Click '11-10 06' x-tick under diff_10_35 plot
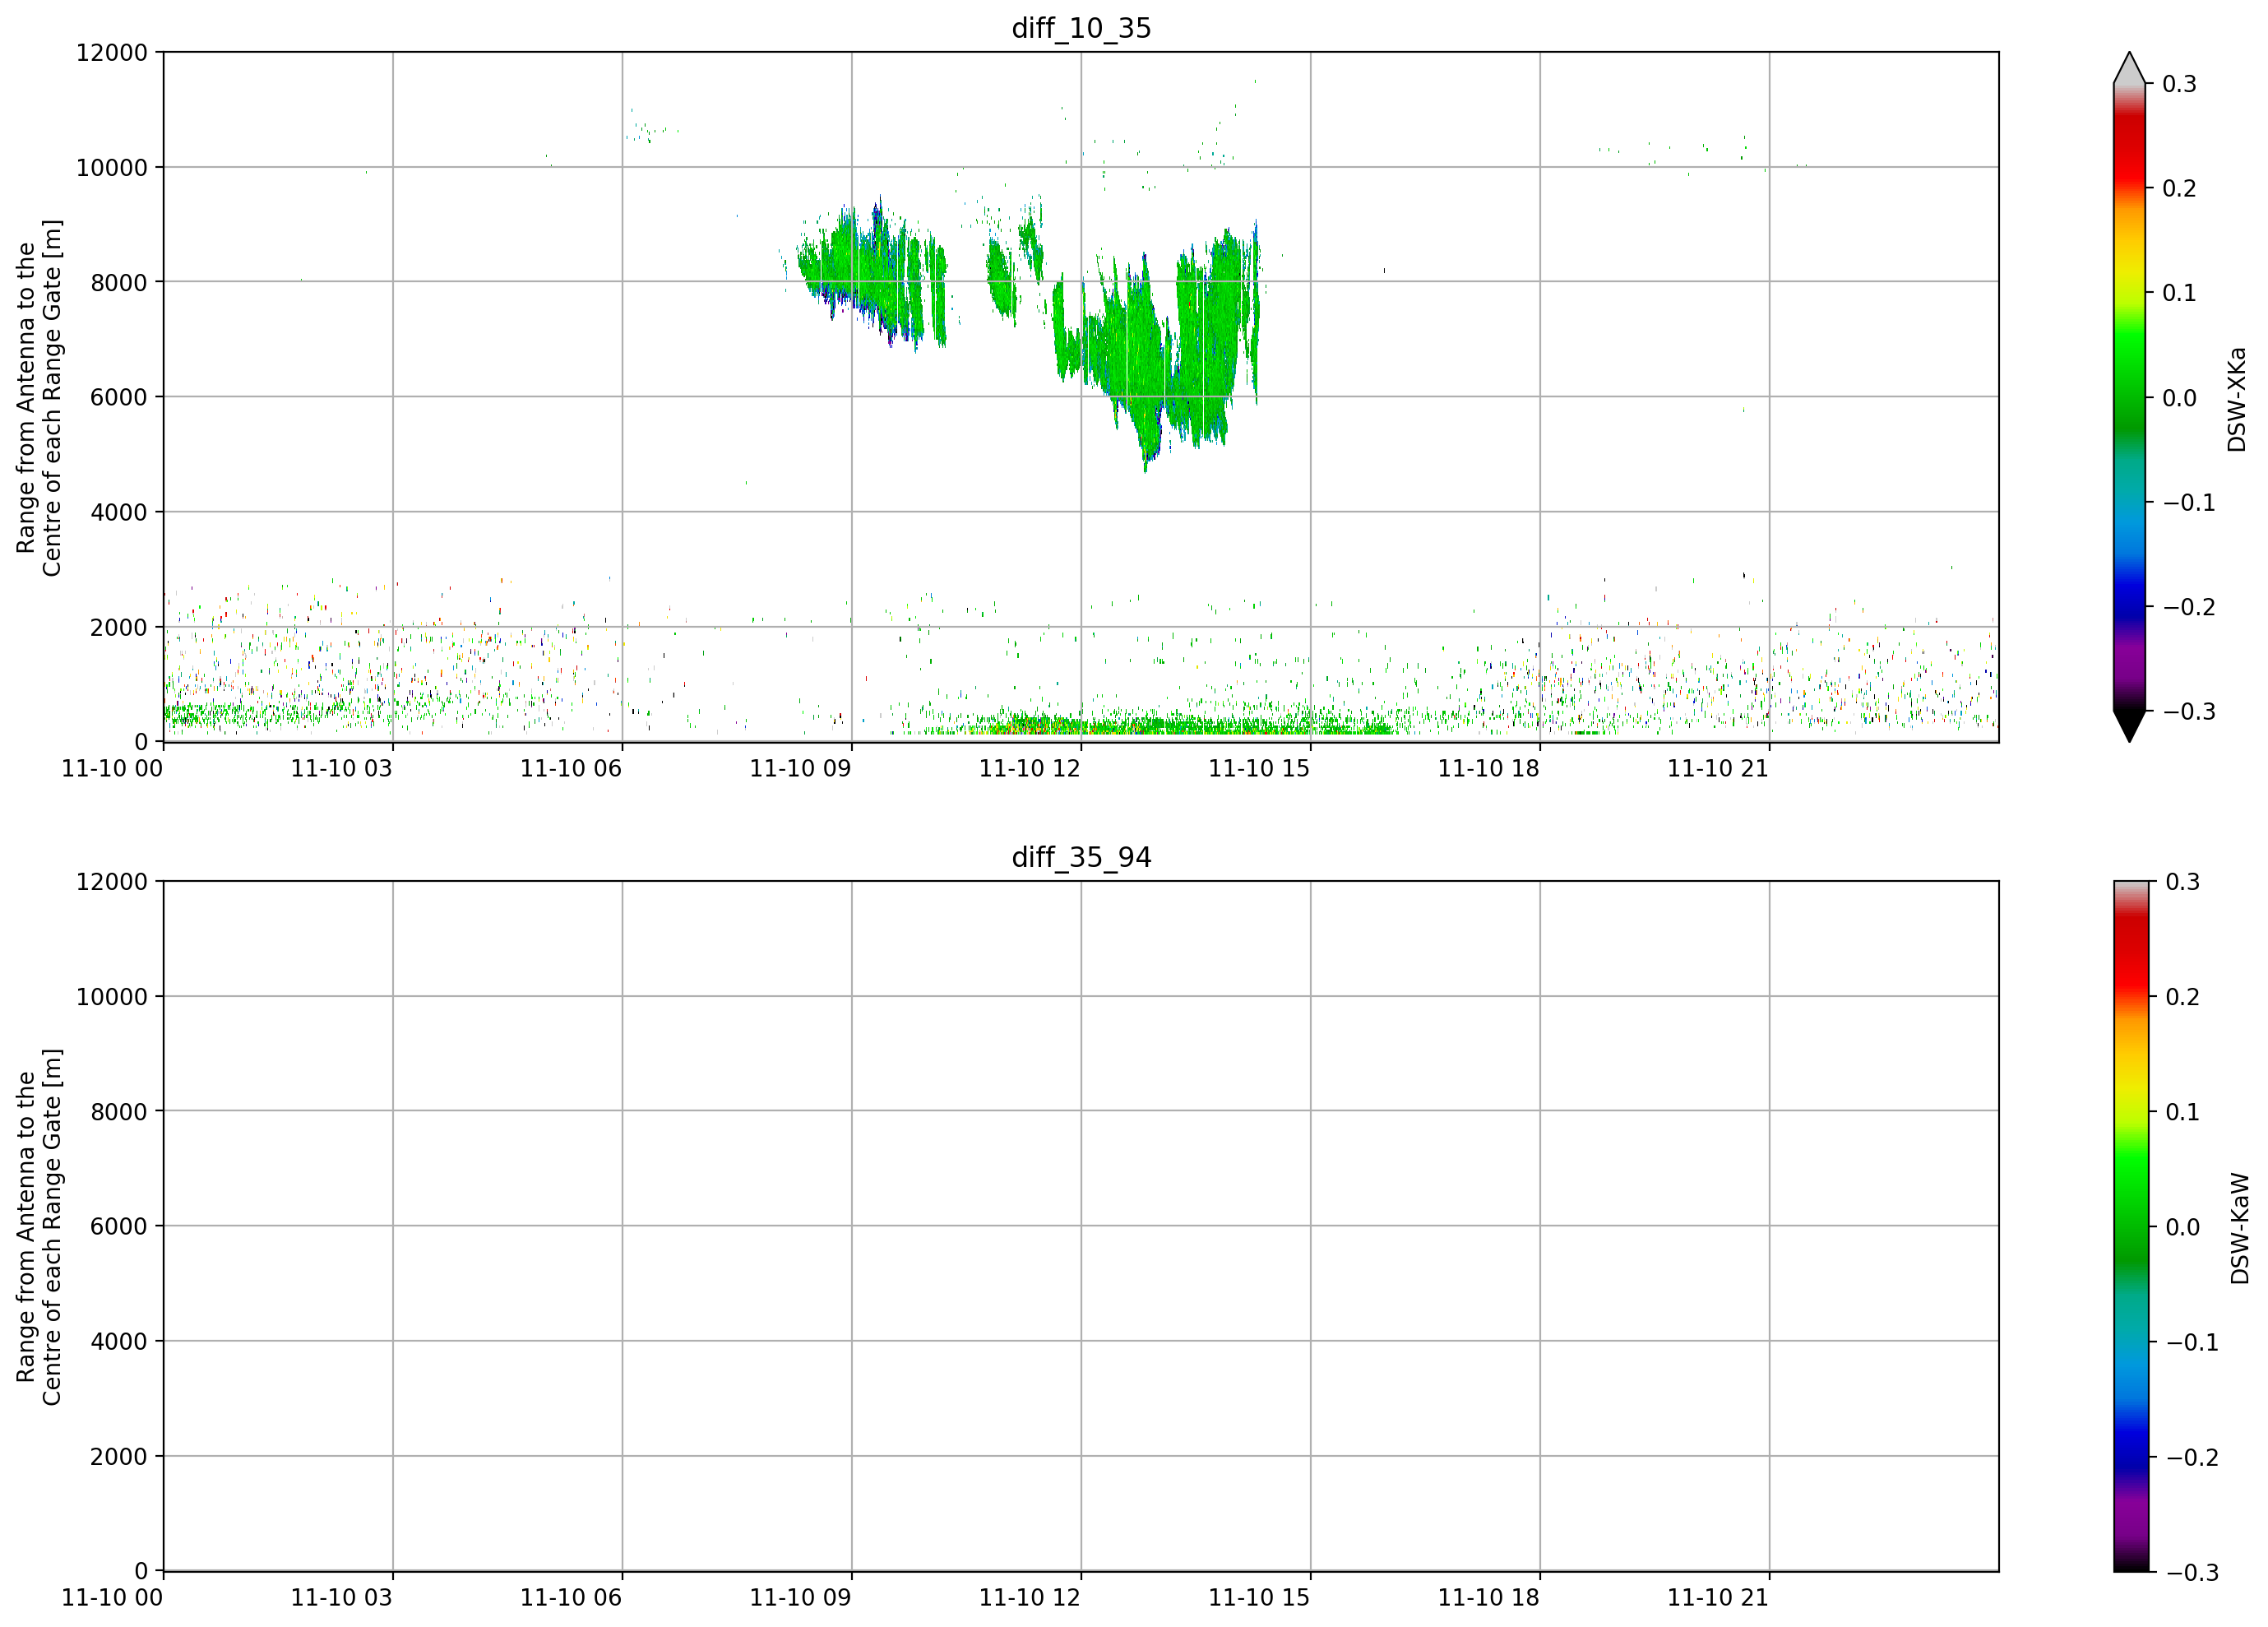 point(571,768)
